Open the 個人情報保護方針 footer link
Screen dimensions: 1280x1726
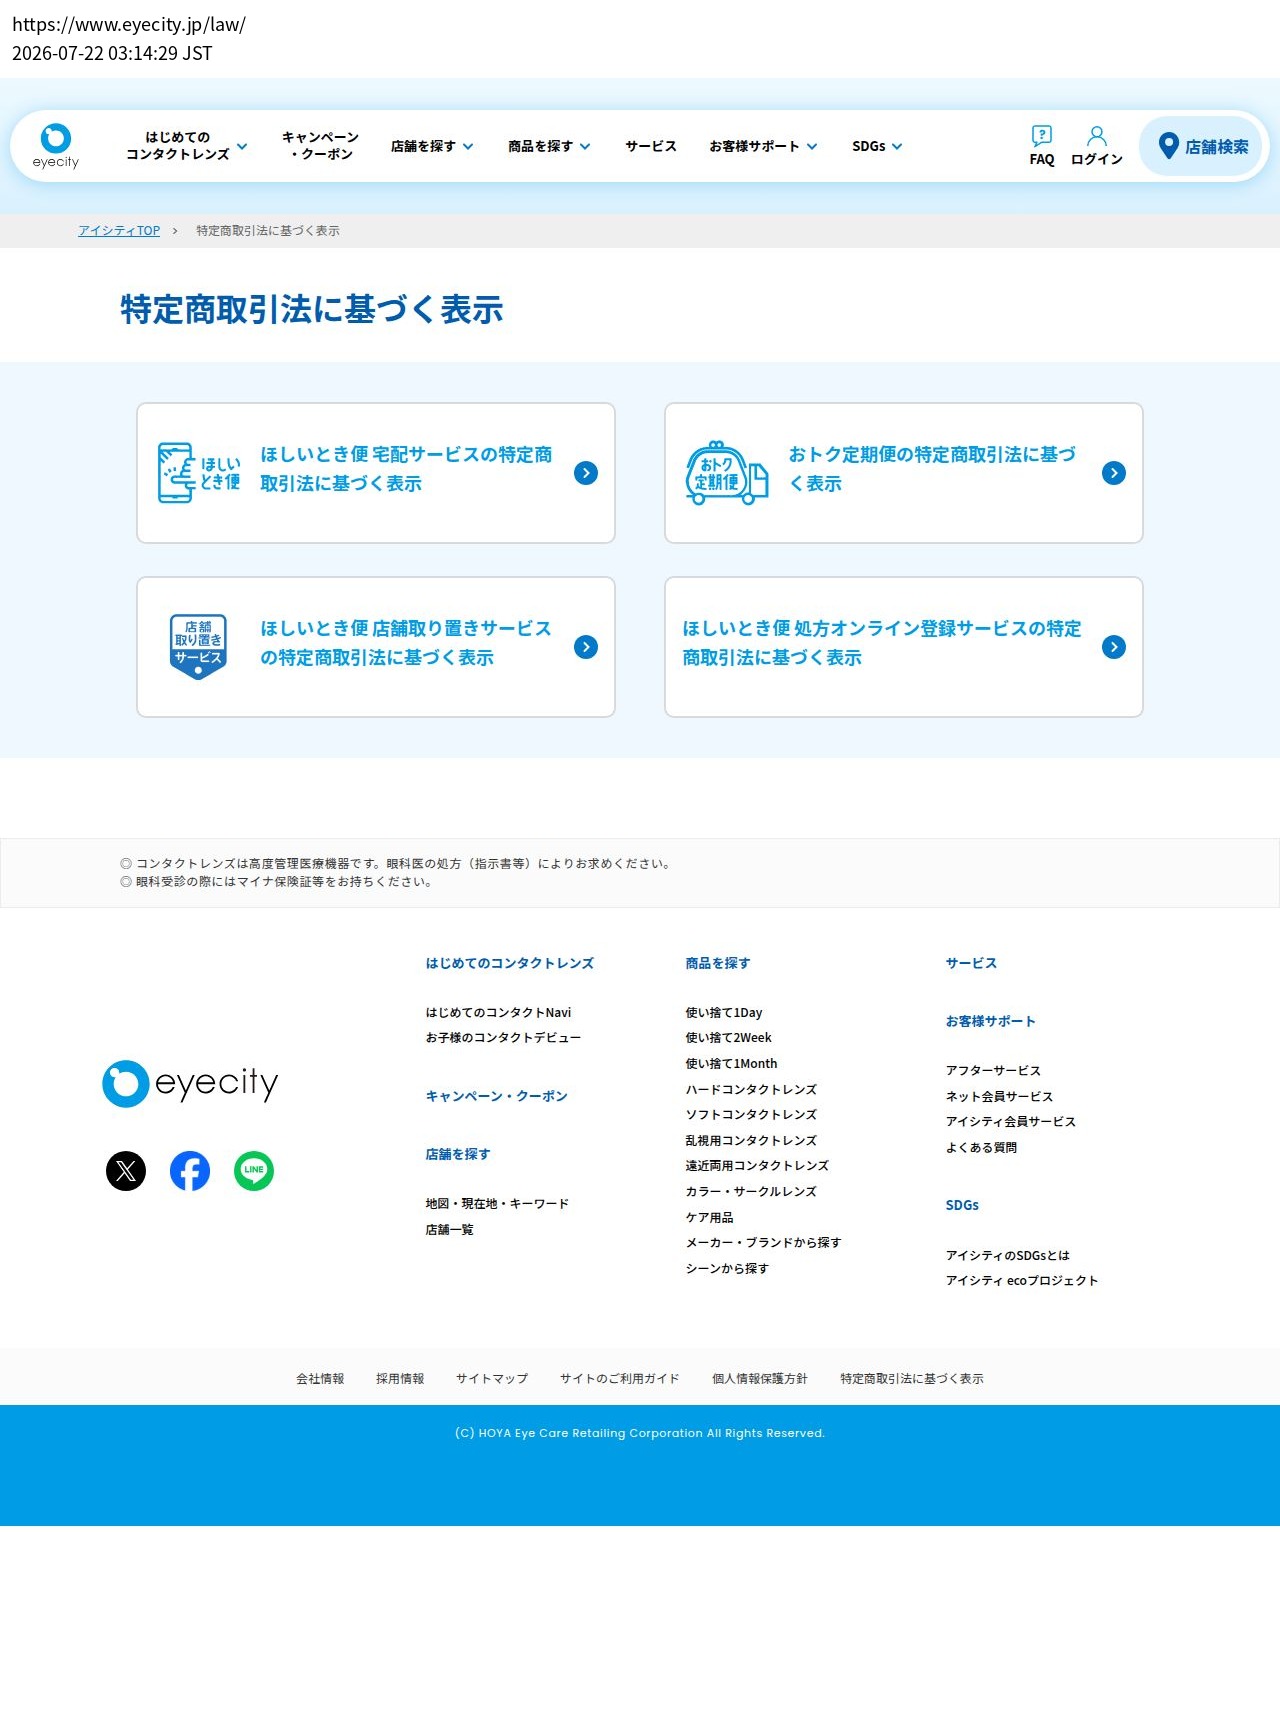point(760,1379)
